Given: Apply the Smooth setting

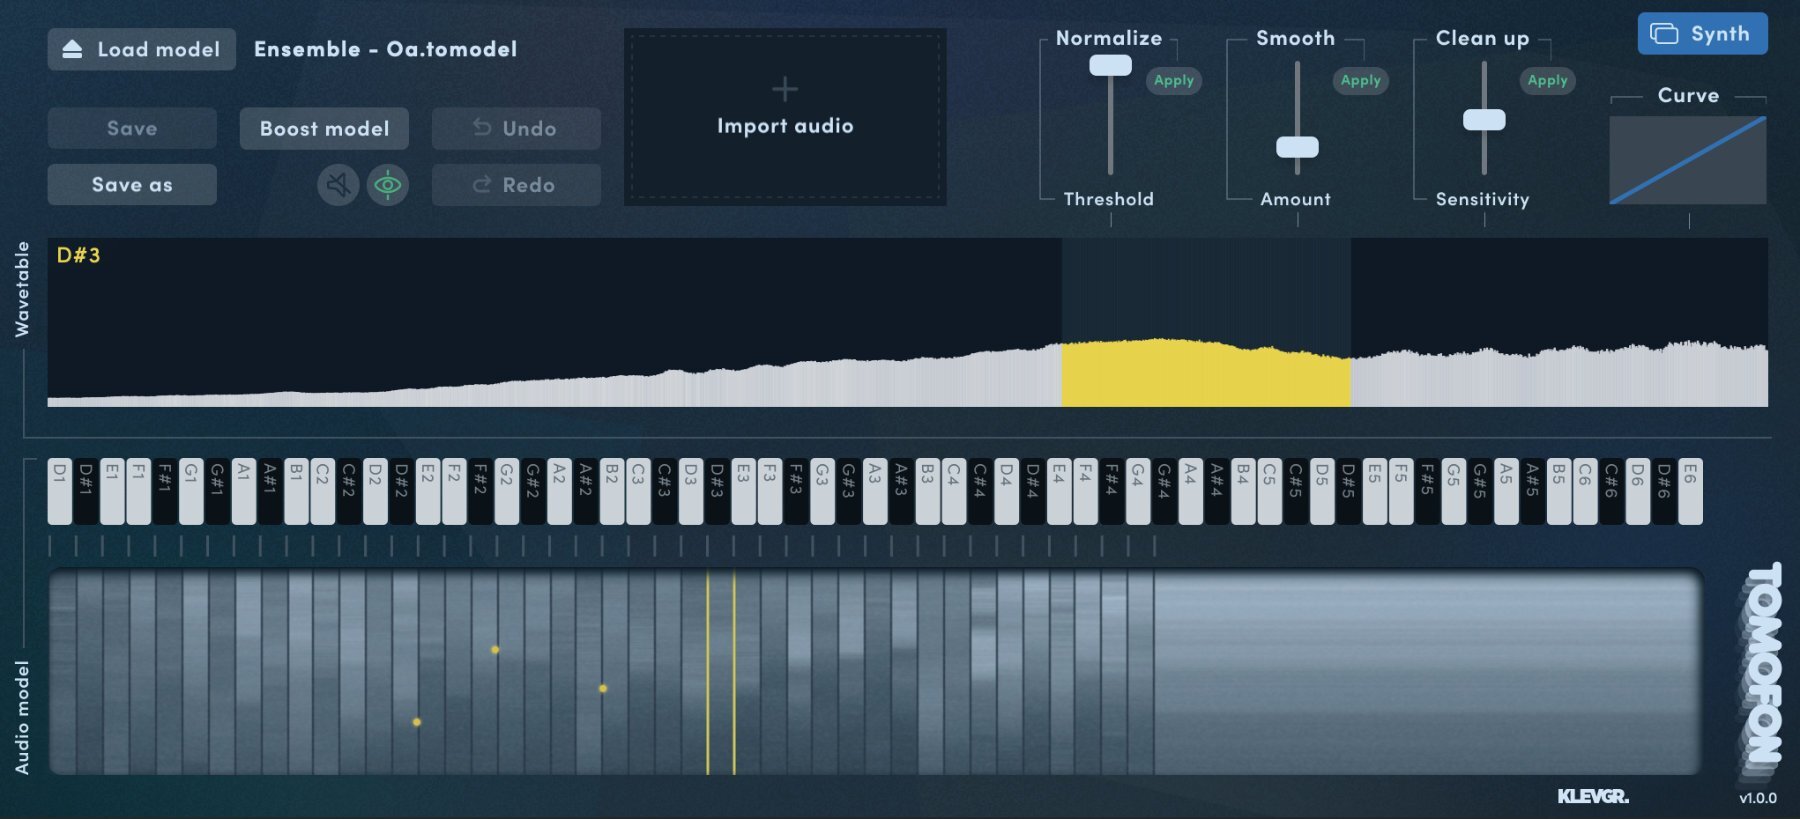Looking at the screenshot, I should tap(1360, 81).
